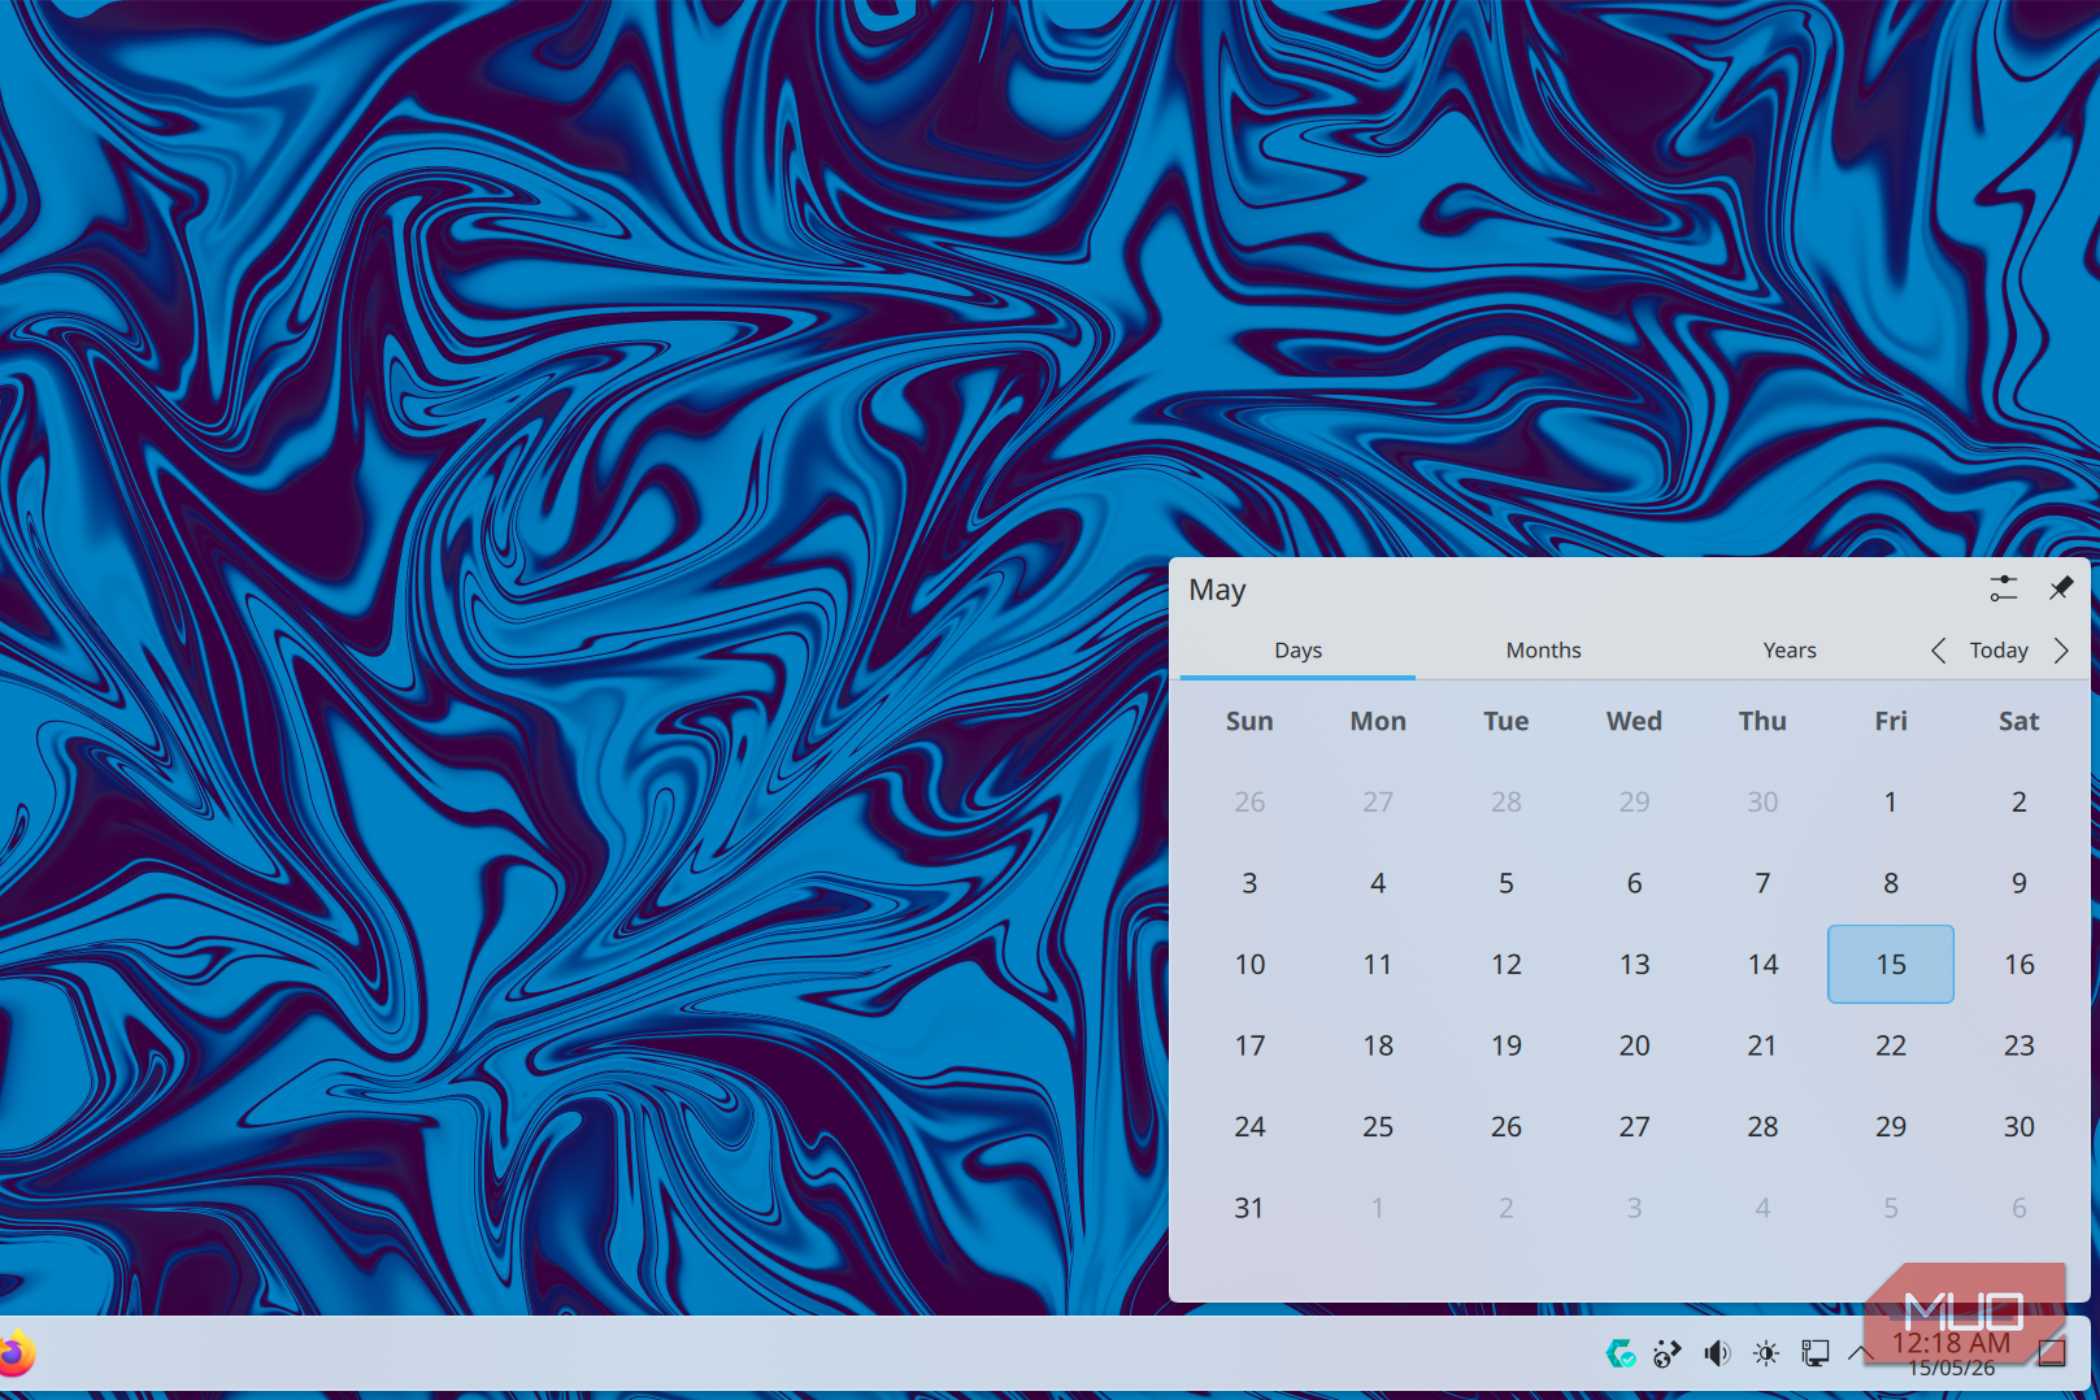Open the brightness tray icon
Screen dimensions: 2100x1400
pos(1766,1354)
